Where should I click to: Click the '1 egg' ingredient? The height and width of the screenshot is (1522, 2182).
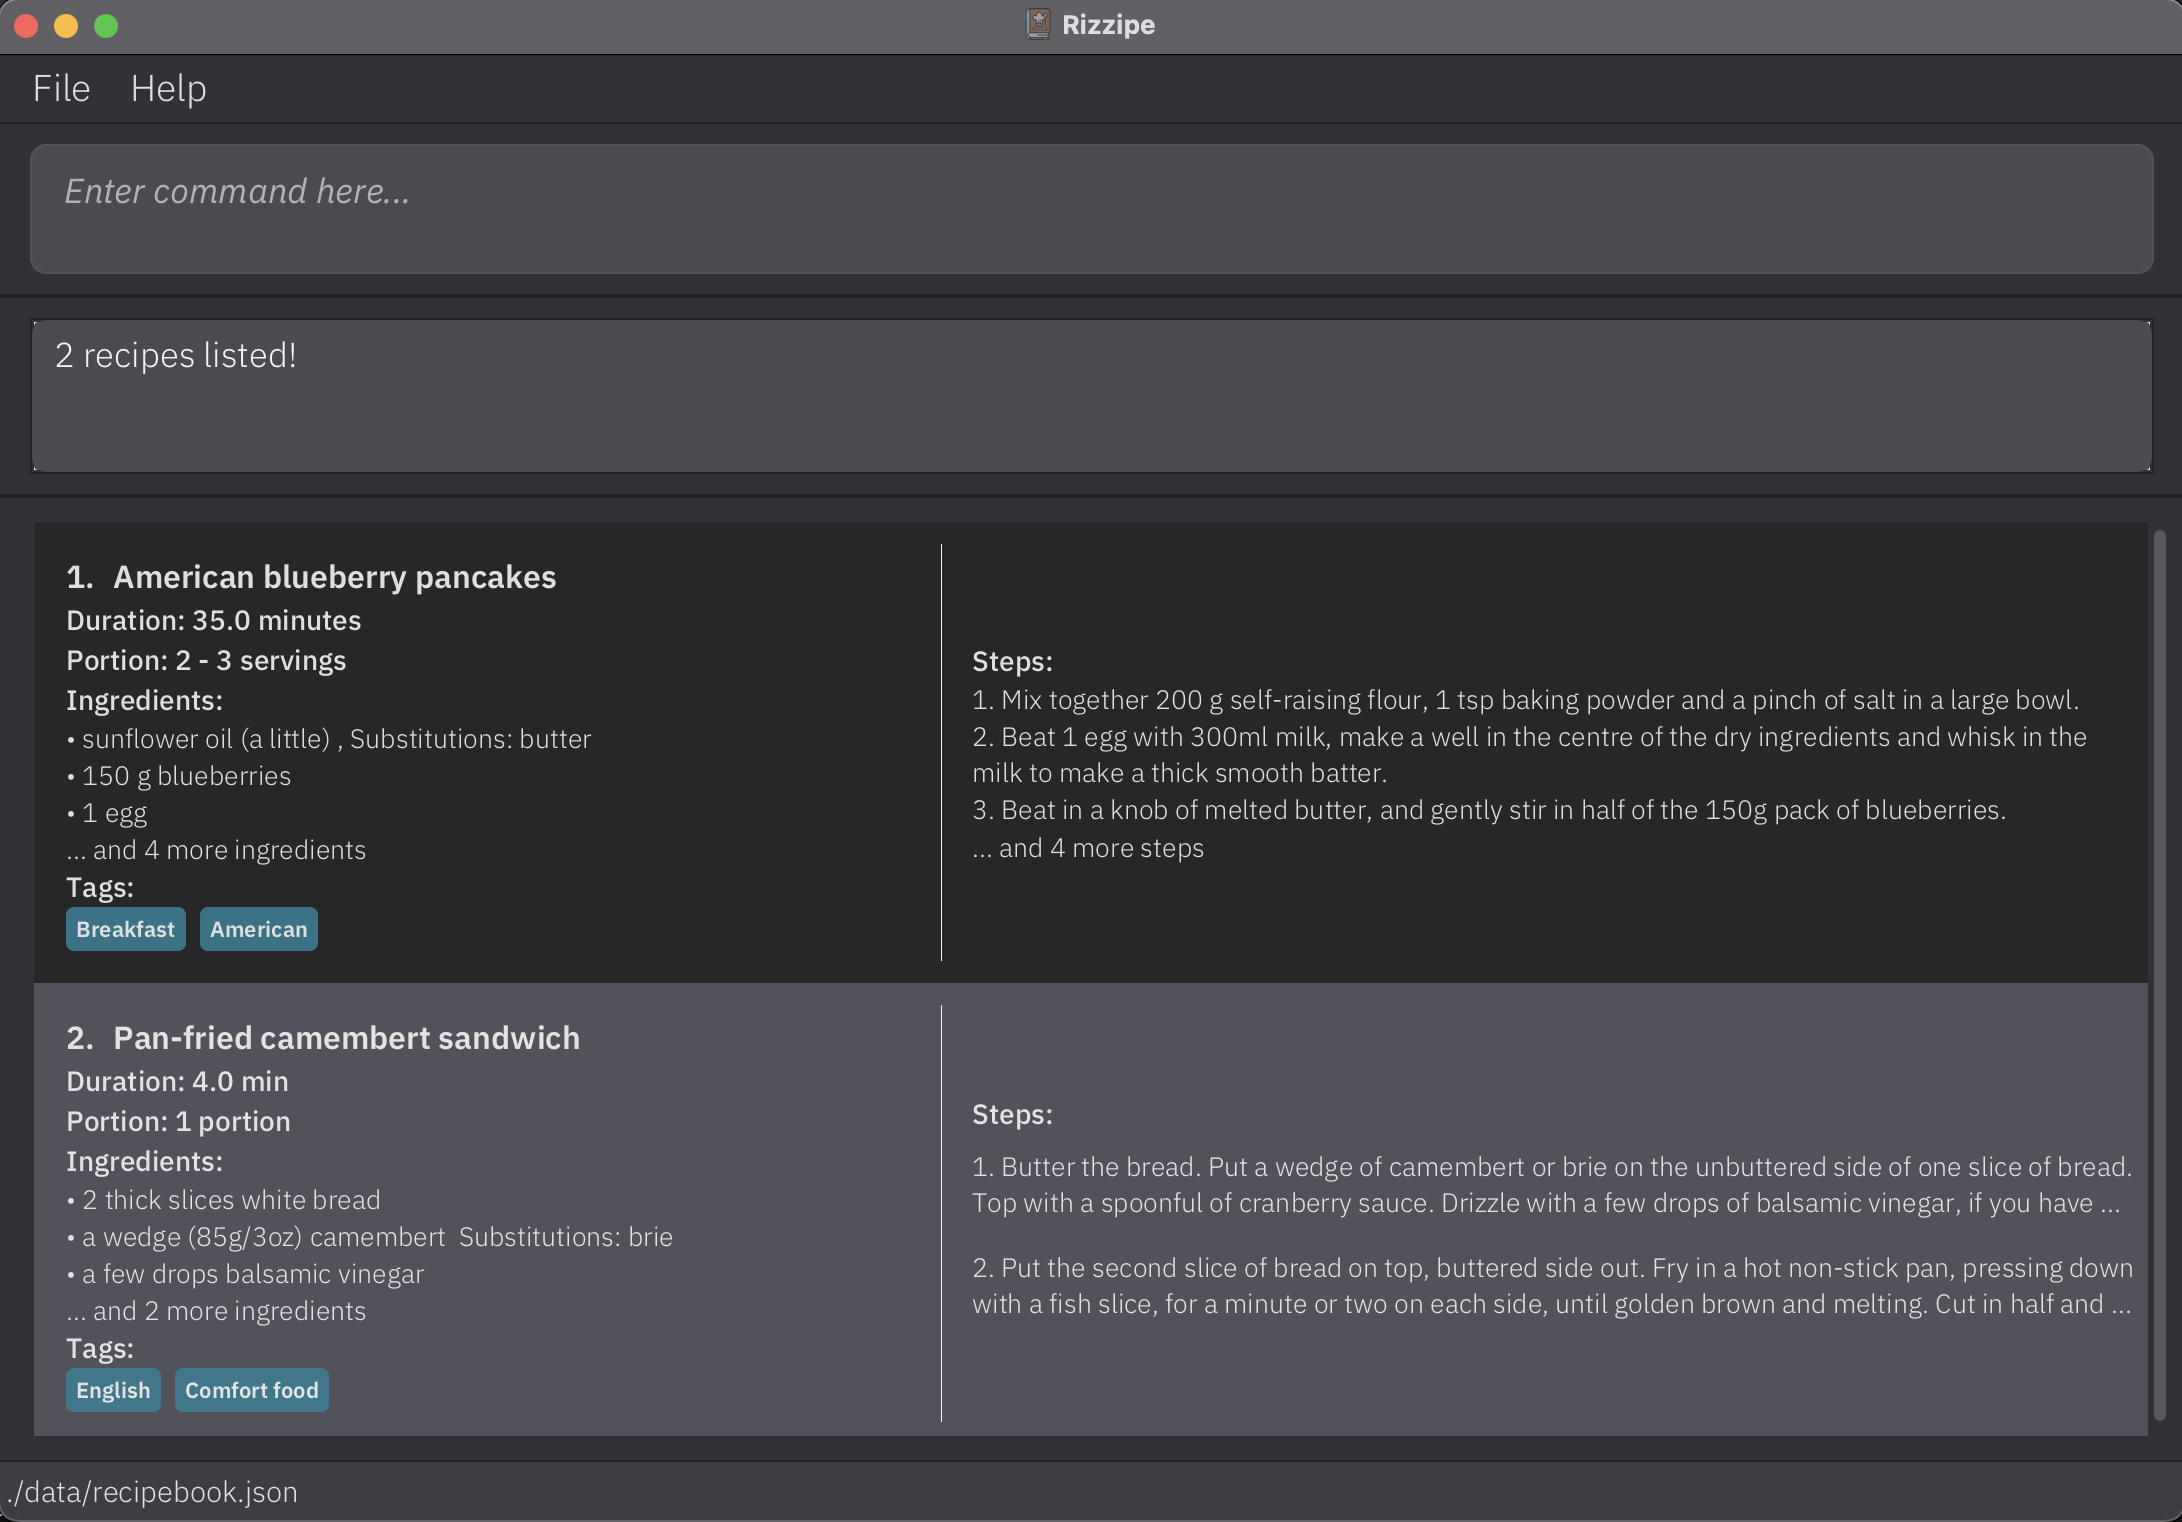(107, 813)
